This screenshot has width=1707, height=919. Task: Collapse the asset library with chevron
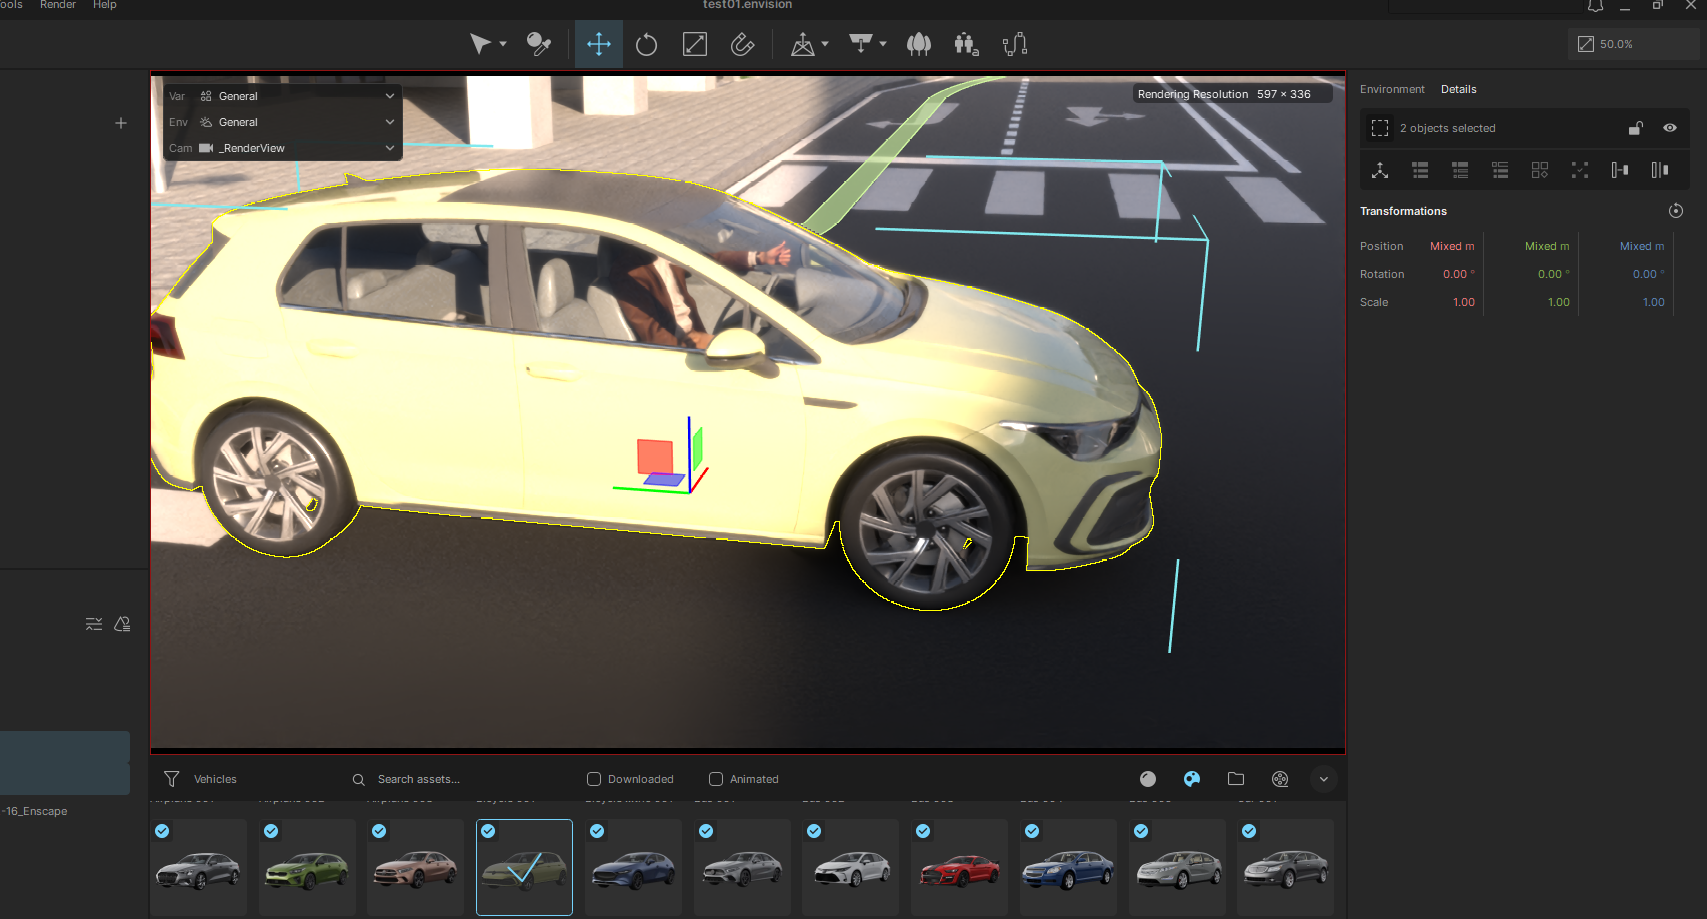tap(1323, 779)
